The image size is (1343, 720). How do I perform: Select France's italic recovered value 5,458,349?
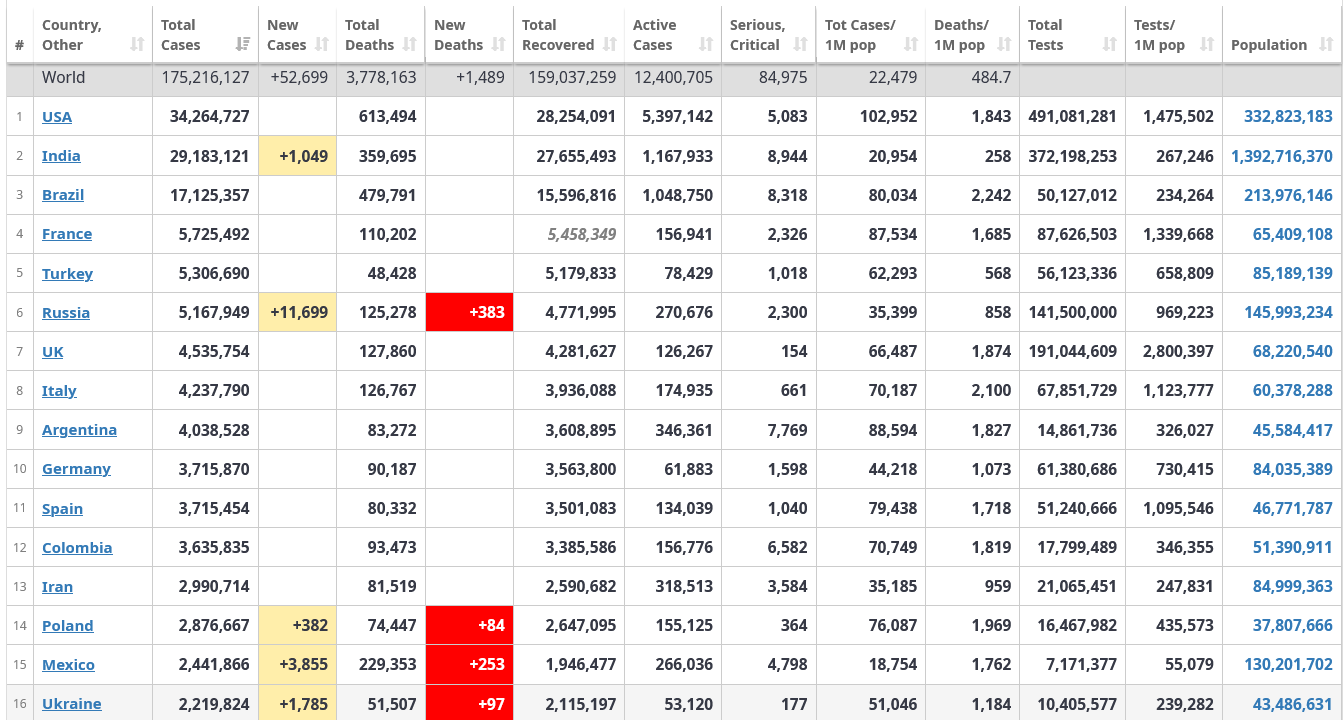point(582,234)
